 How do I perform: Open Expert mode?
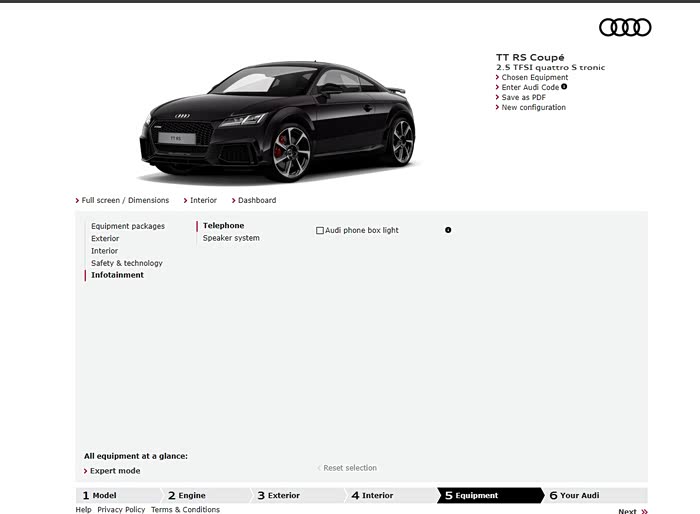click(116, 471)
